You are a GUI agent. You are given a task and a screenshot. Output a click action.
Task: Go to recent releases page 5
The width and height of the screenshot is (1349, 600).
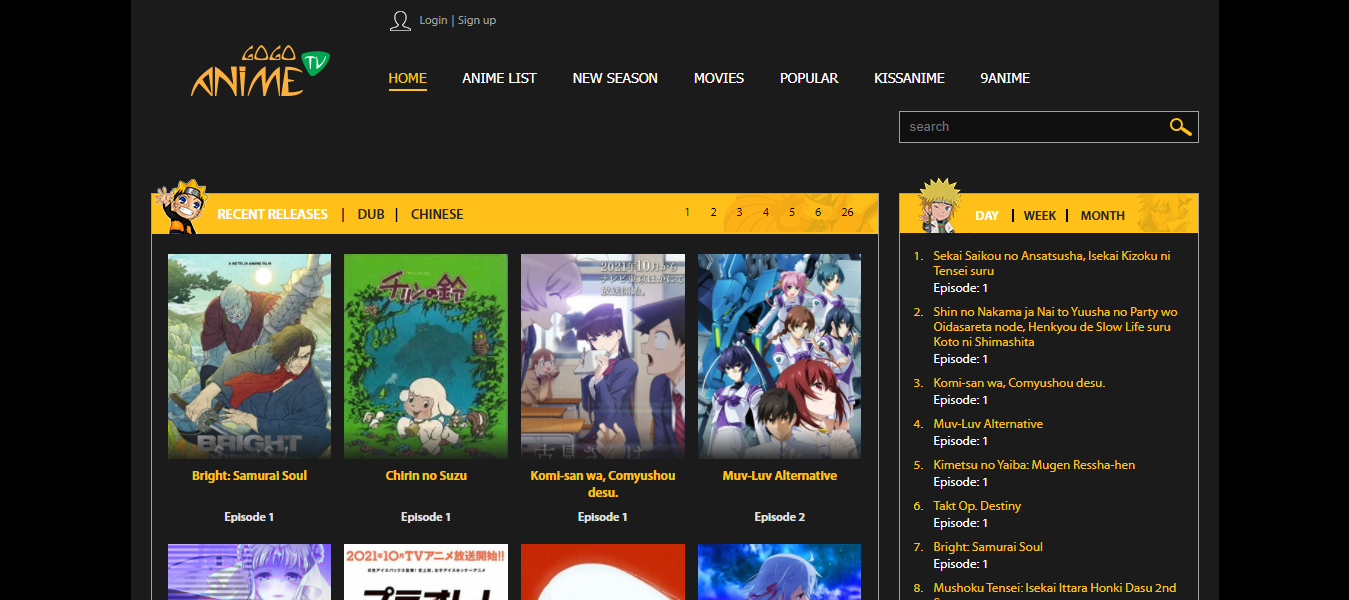coord(792,212)
